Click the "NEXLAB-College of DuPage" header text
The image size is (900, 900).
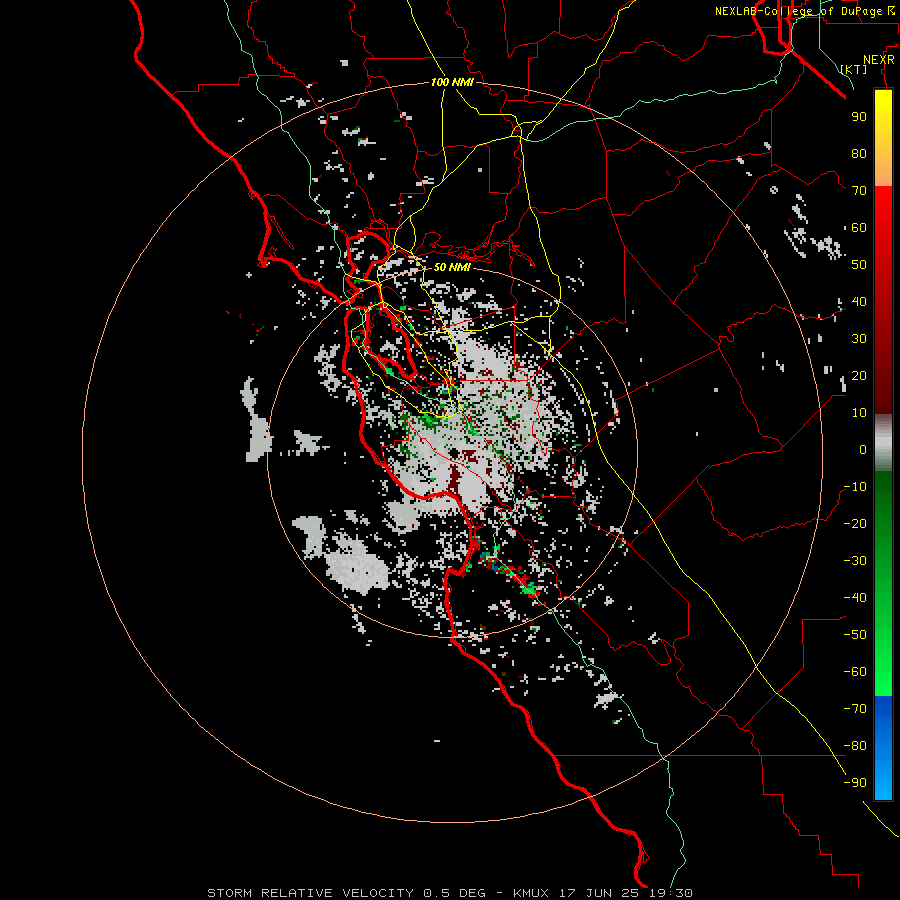tap(798, 11)
